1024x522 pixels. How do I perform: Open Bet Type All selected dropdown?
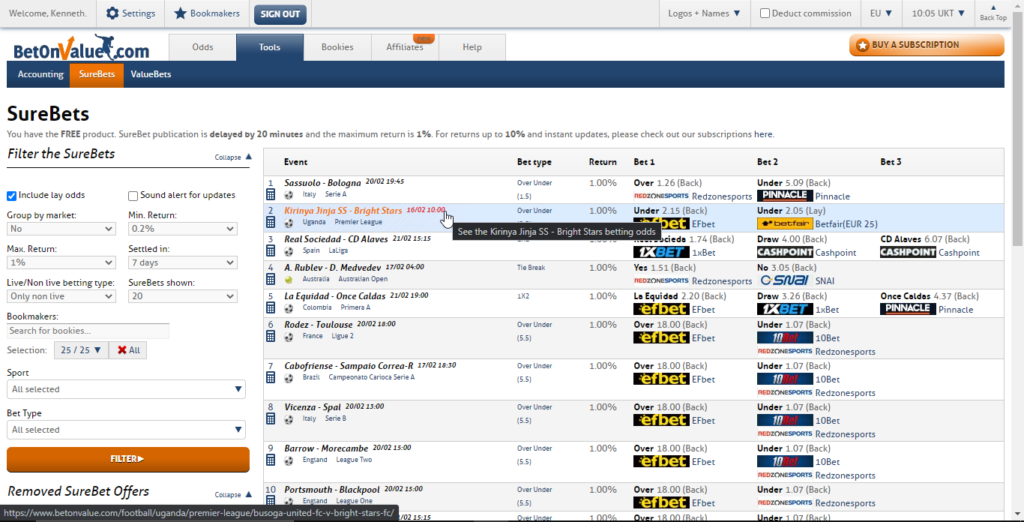click(126, 430)
